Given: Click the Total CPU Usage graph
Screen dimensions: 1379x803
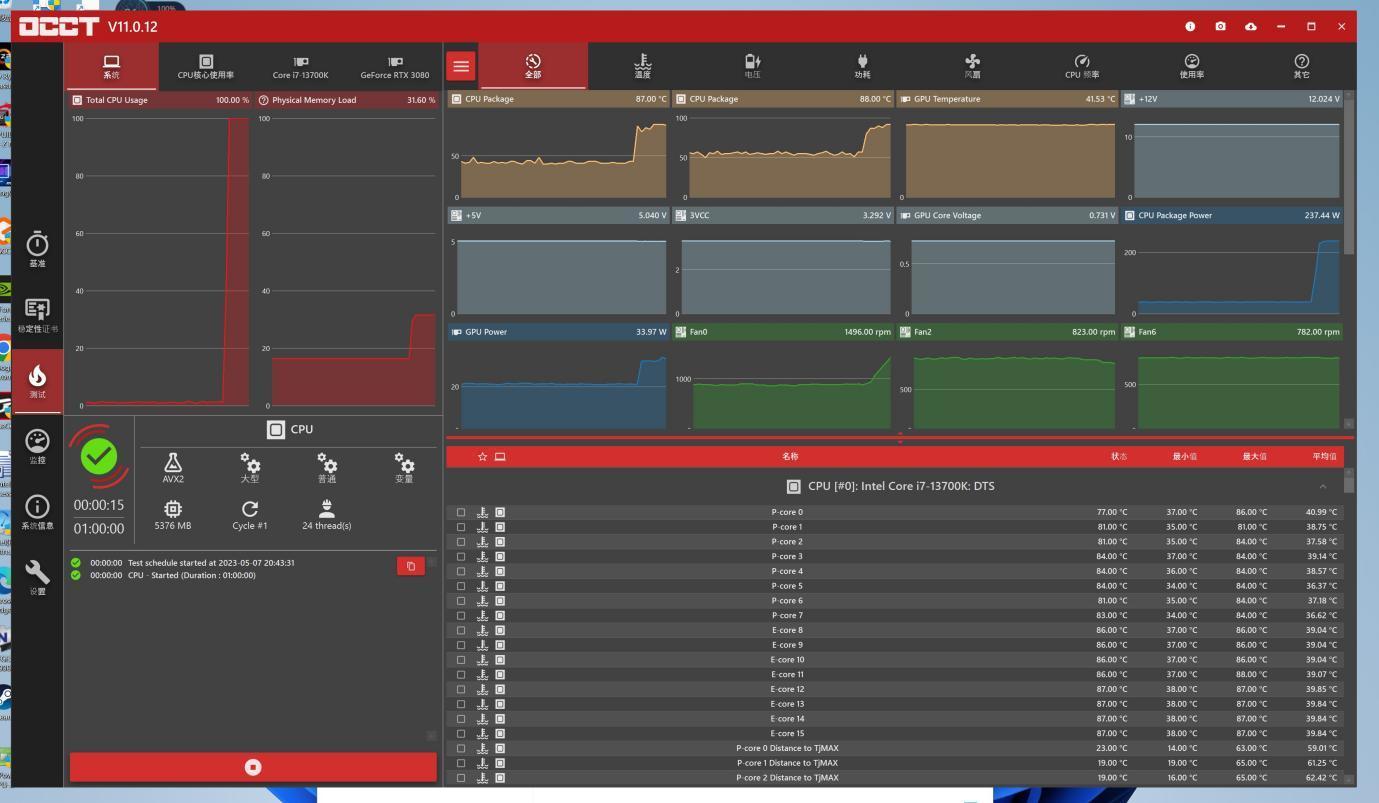Looking at the screenshot, I should click(160, 253).
